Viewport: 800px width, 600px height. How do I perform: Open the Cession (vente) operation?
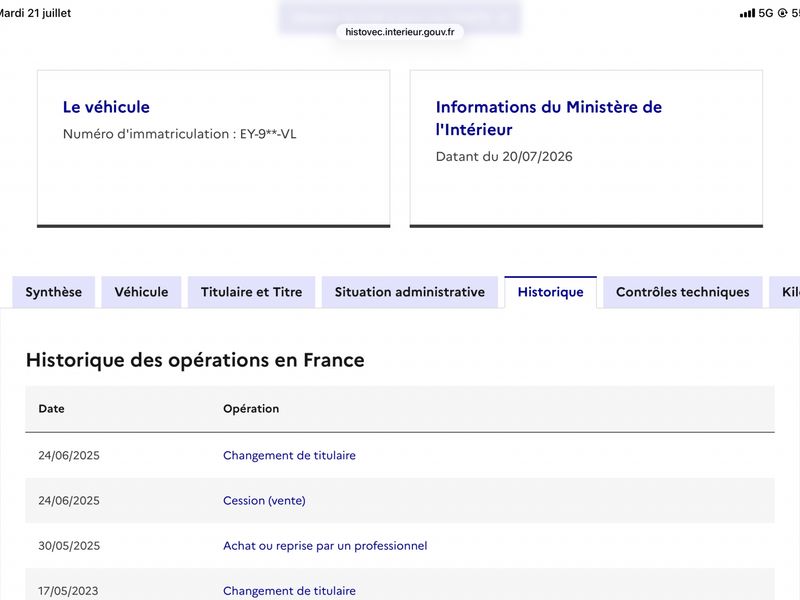click(264, 501)
